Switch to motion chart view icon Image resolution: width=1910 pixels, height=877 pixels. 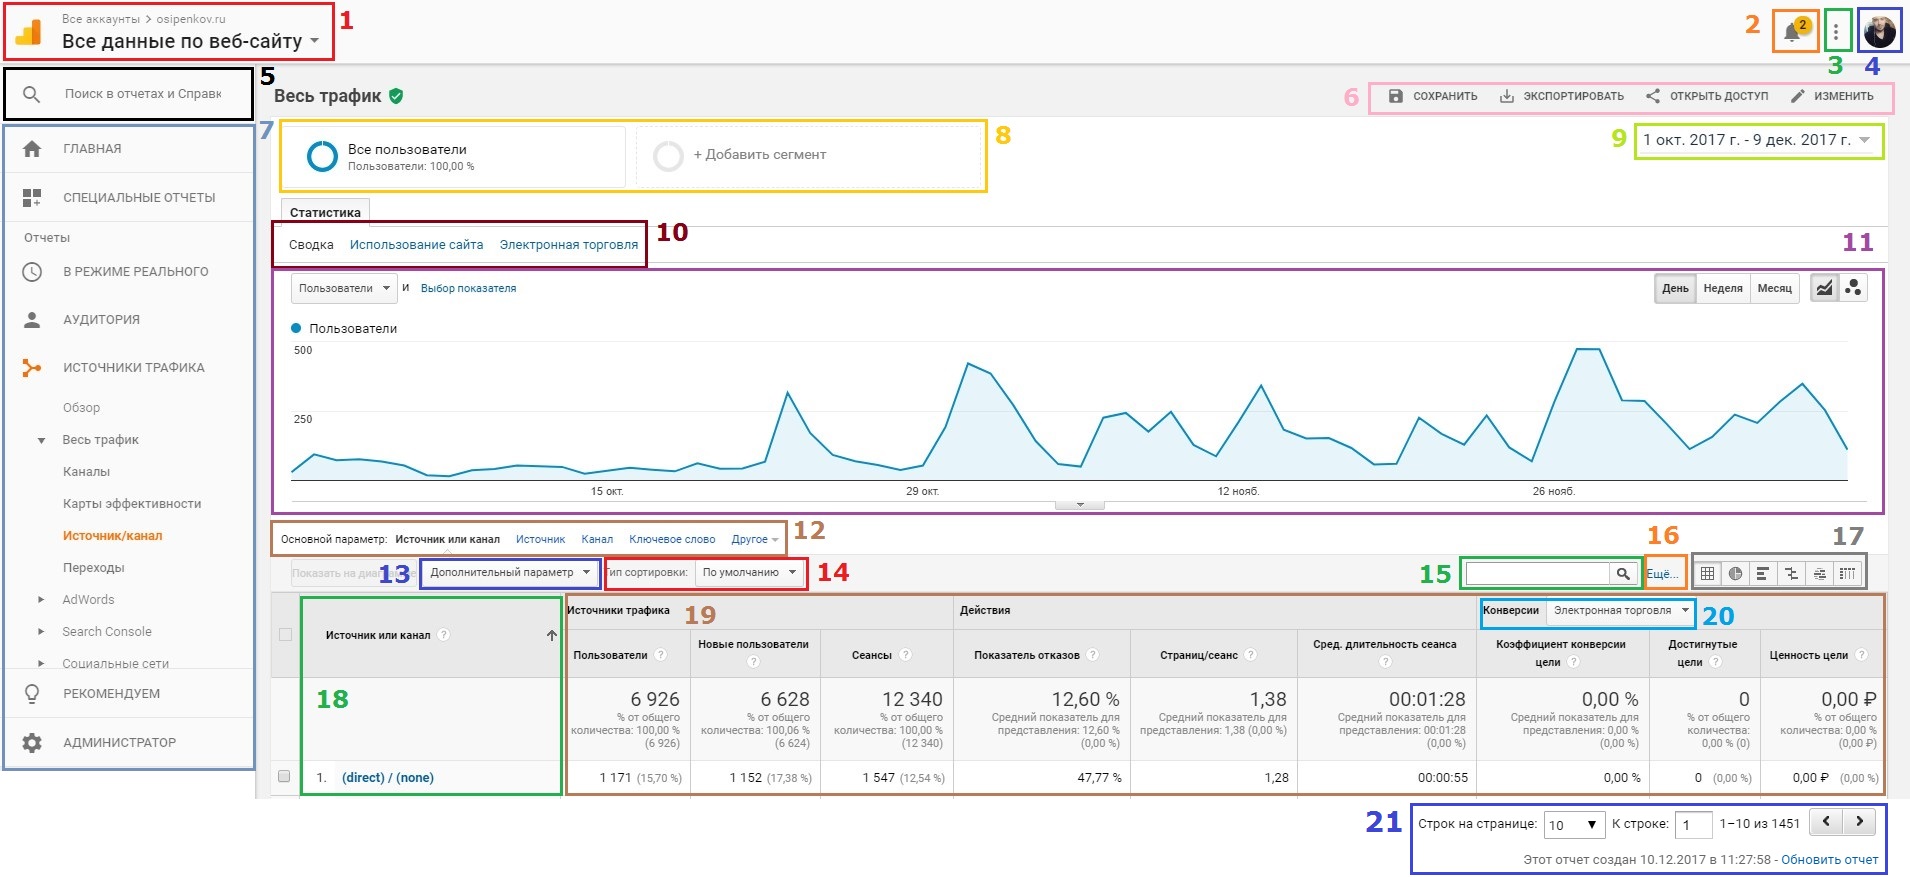point(1853,288)
